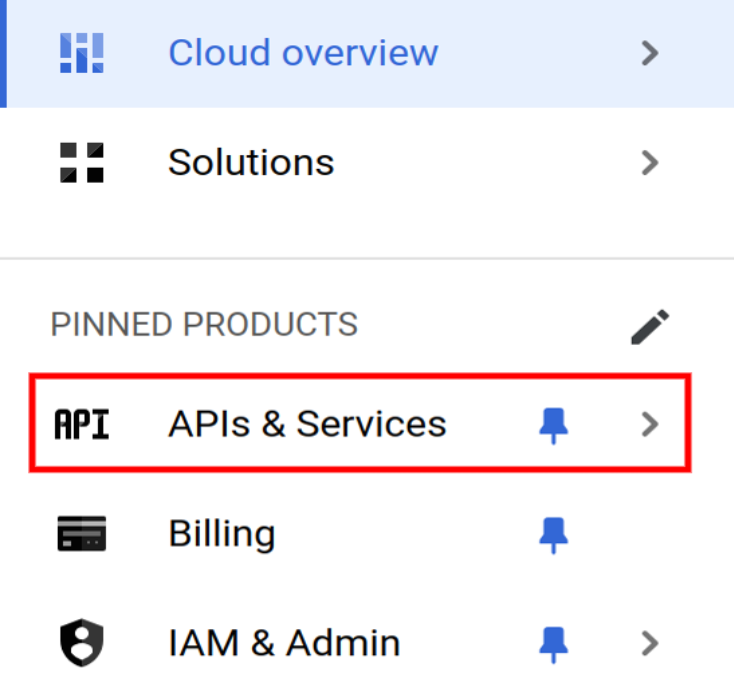Screen dimensions: 734x698
Task: Expand the Cloud overview submenu arrow
Action: point(650,52)
